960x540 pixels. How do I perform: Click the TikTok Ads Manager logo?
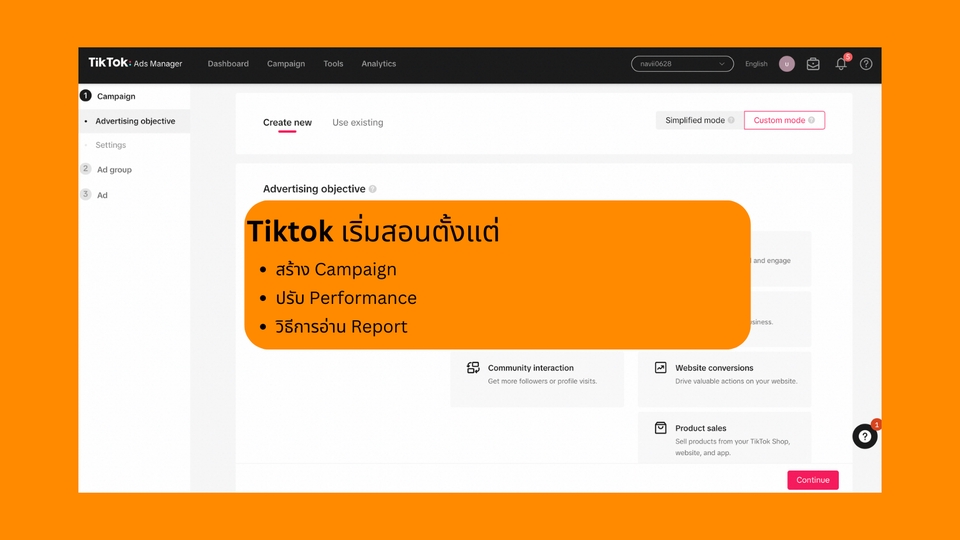click(135, 63)
